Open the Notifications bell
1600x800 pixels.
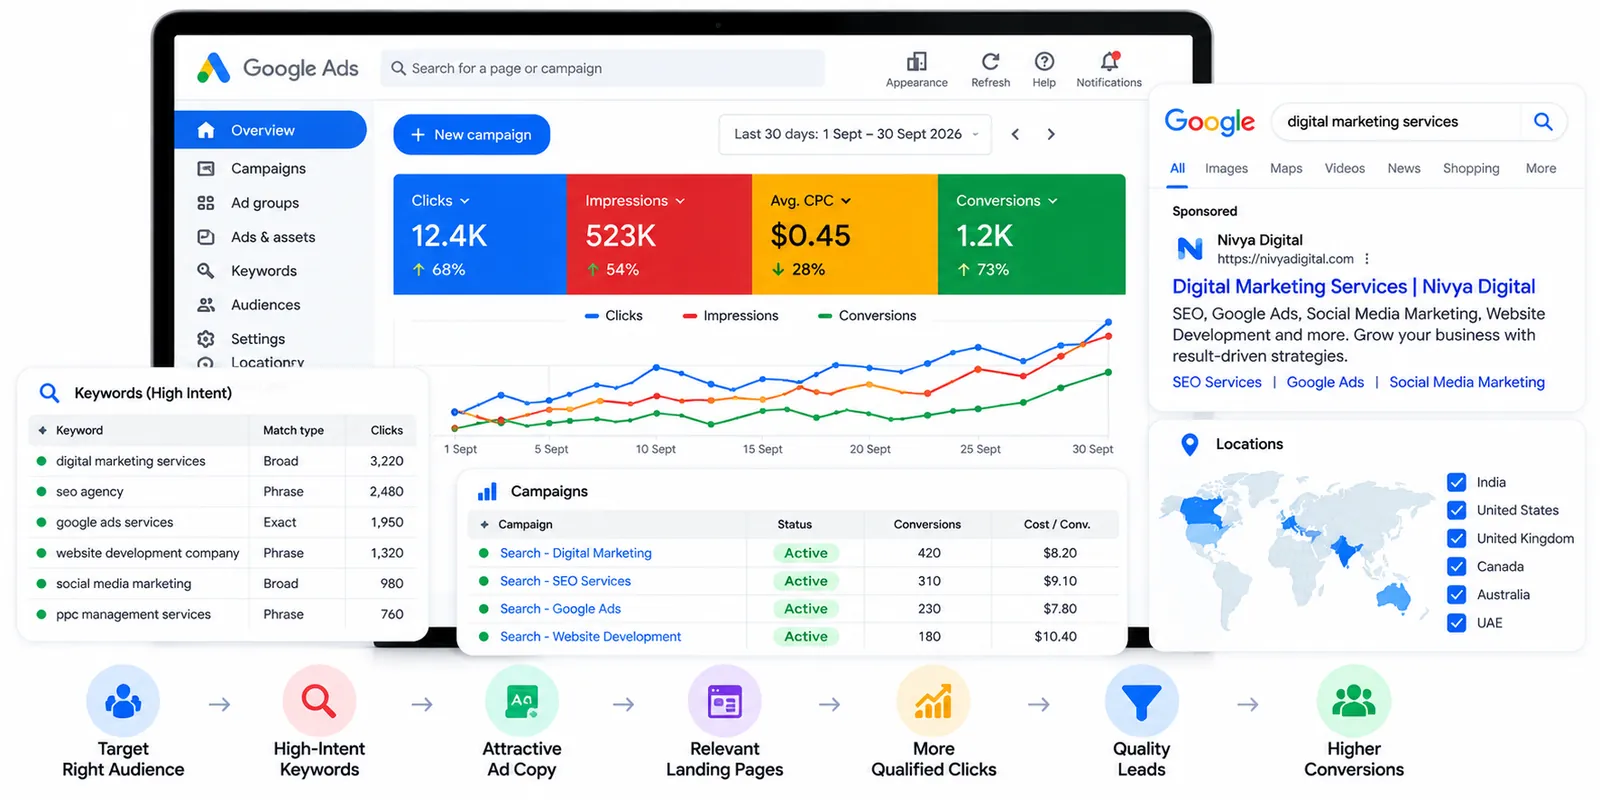point(1109,62)
